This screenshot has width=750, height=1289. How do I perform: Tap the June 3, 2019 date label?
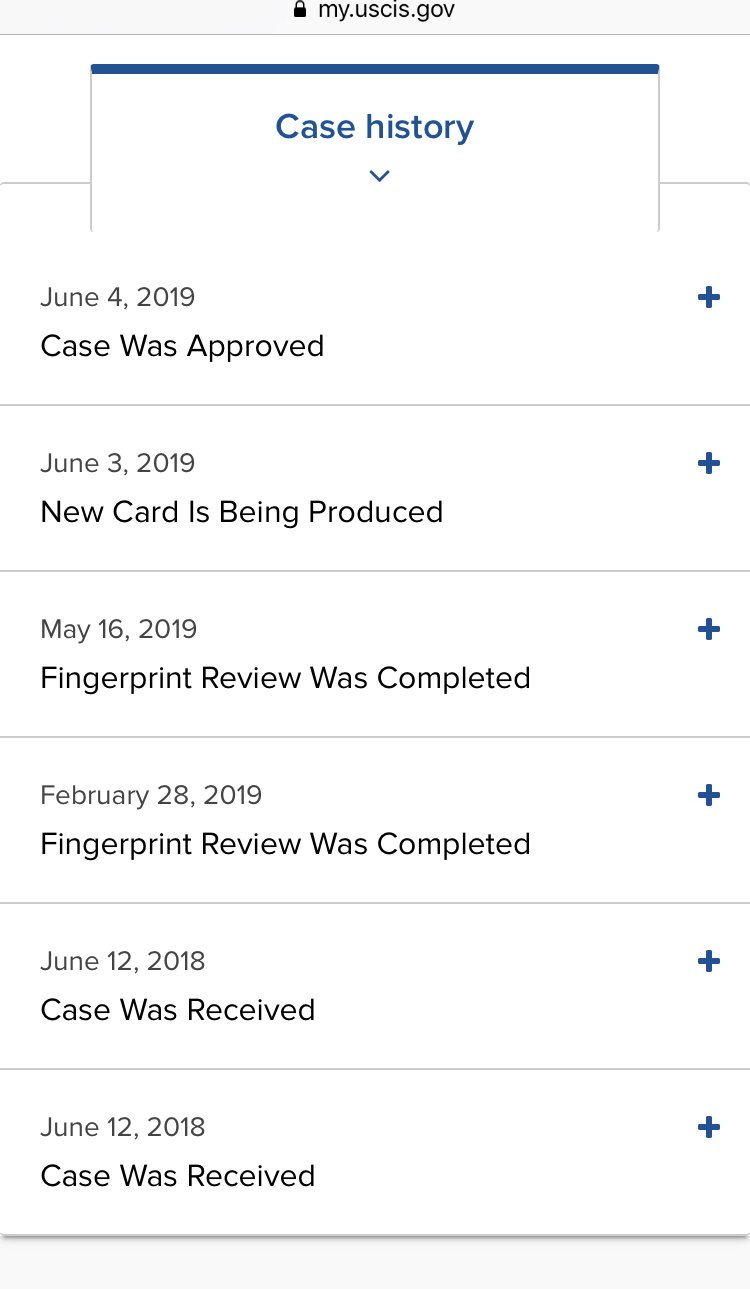(x=117, y=463)
